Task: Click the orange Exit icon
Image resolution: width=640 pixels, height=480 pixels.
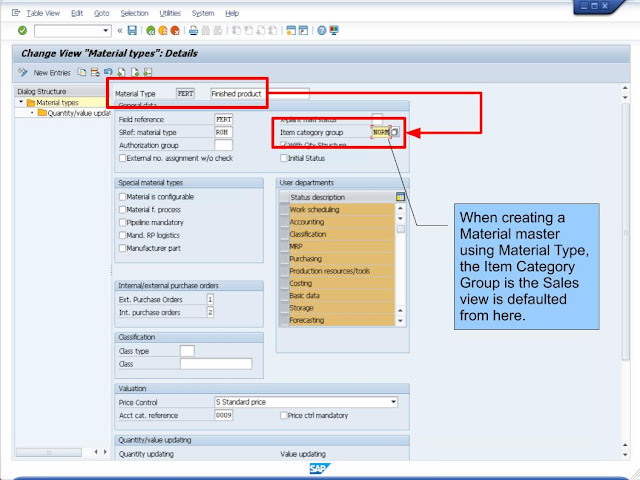Action: point(163,30)
